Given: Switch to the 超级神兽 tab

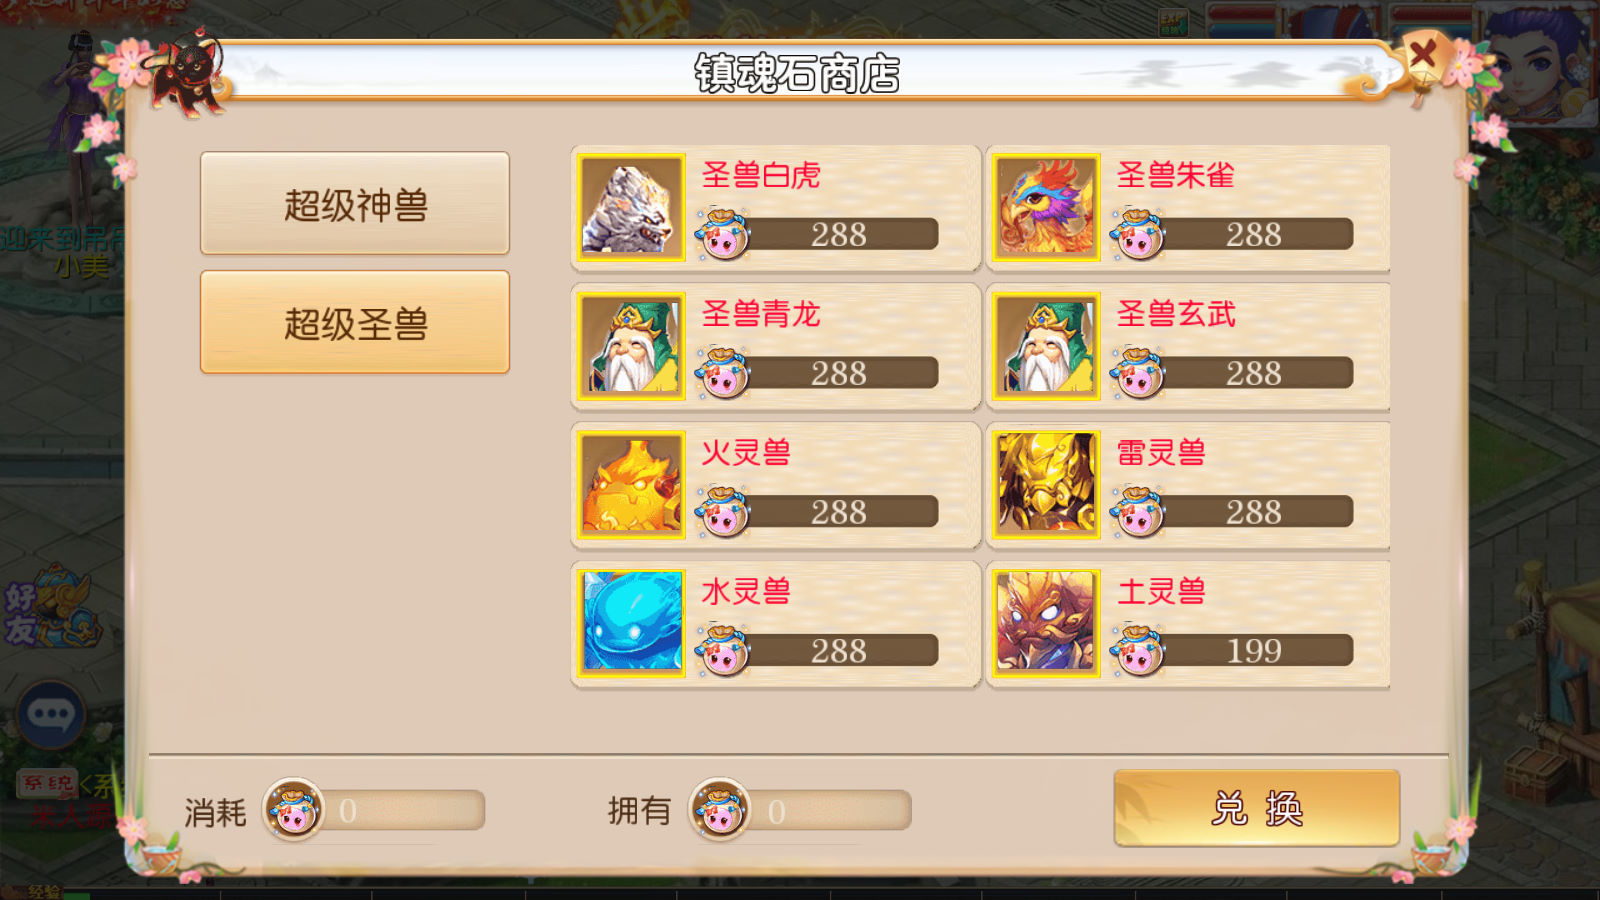Looking at the screenshot, I should (355, 204).
